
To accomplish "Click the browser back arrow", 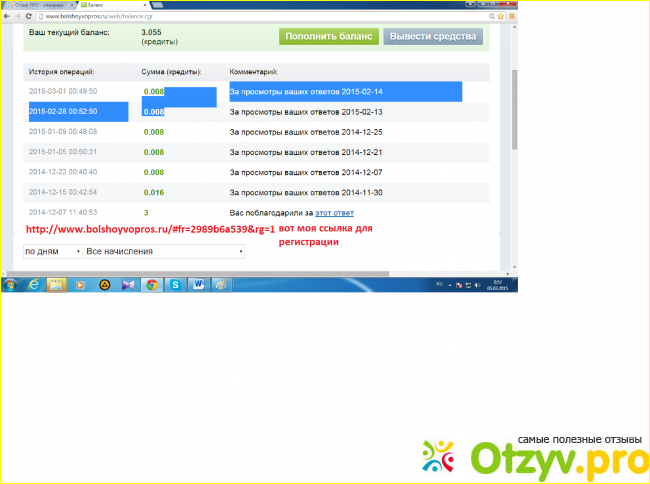I will (x=8, y=16).
